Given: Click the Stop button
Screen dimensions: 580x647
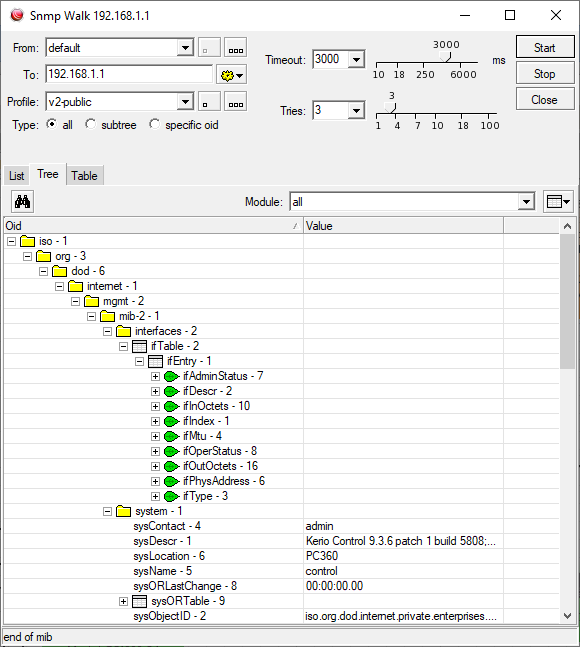Looking at the screenshot, I should (x=545, y=73).
